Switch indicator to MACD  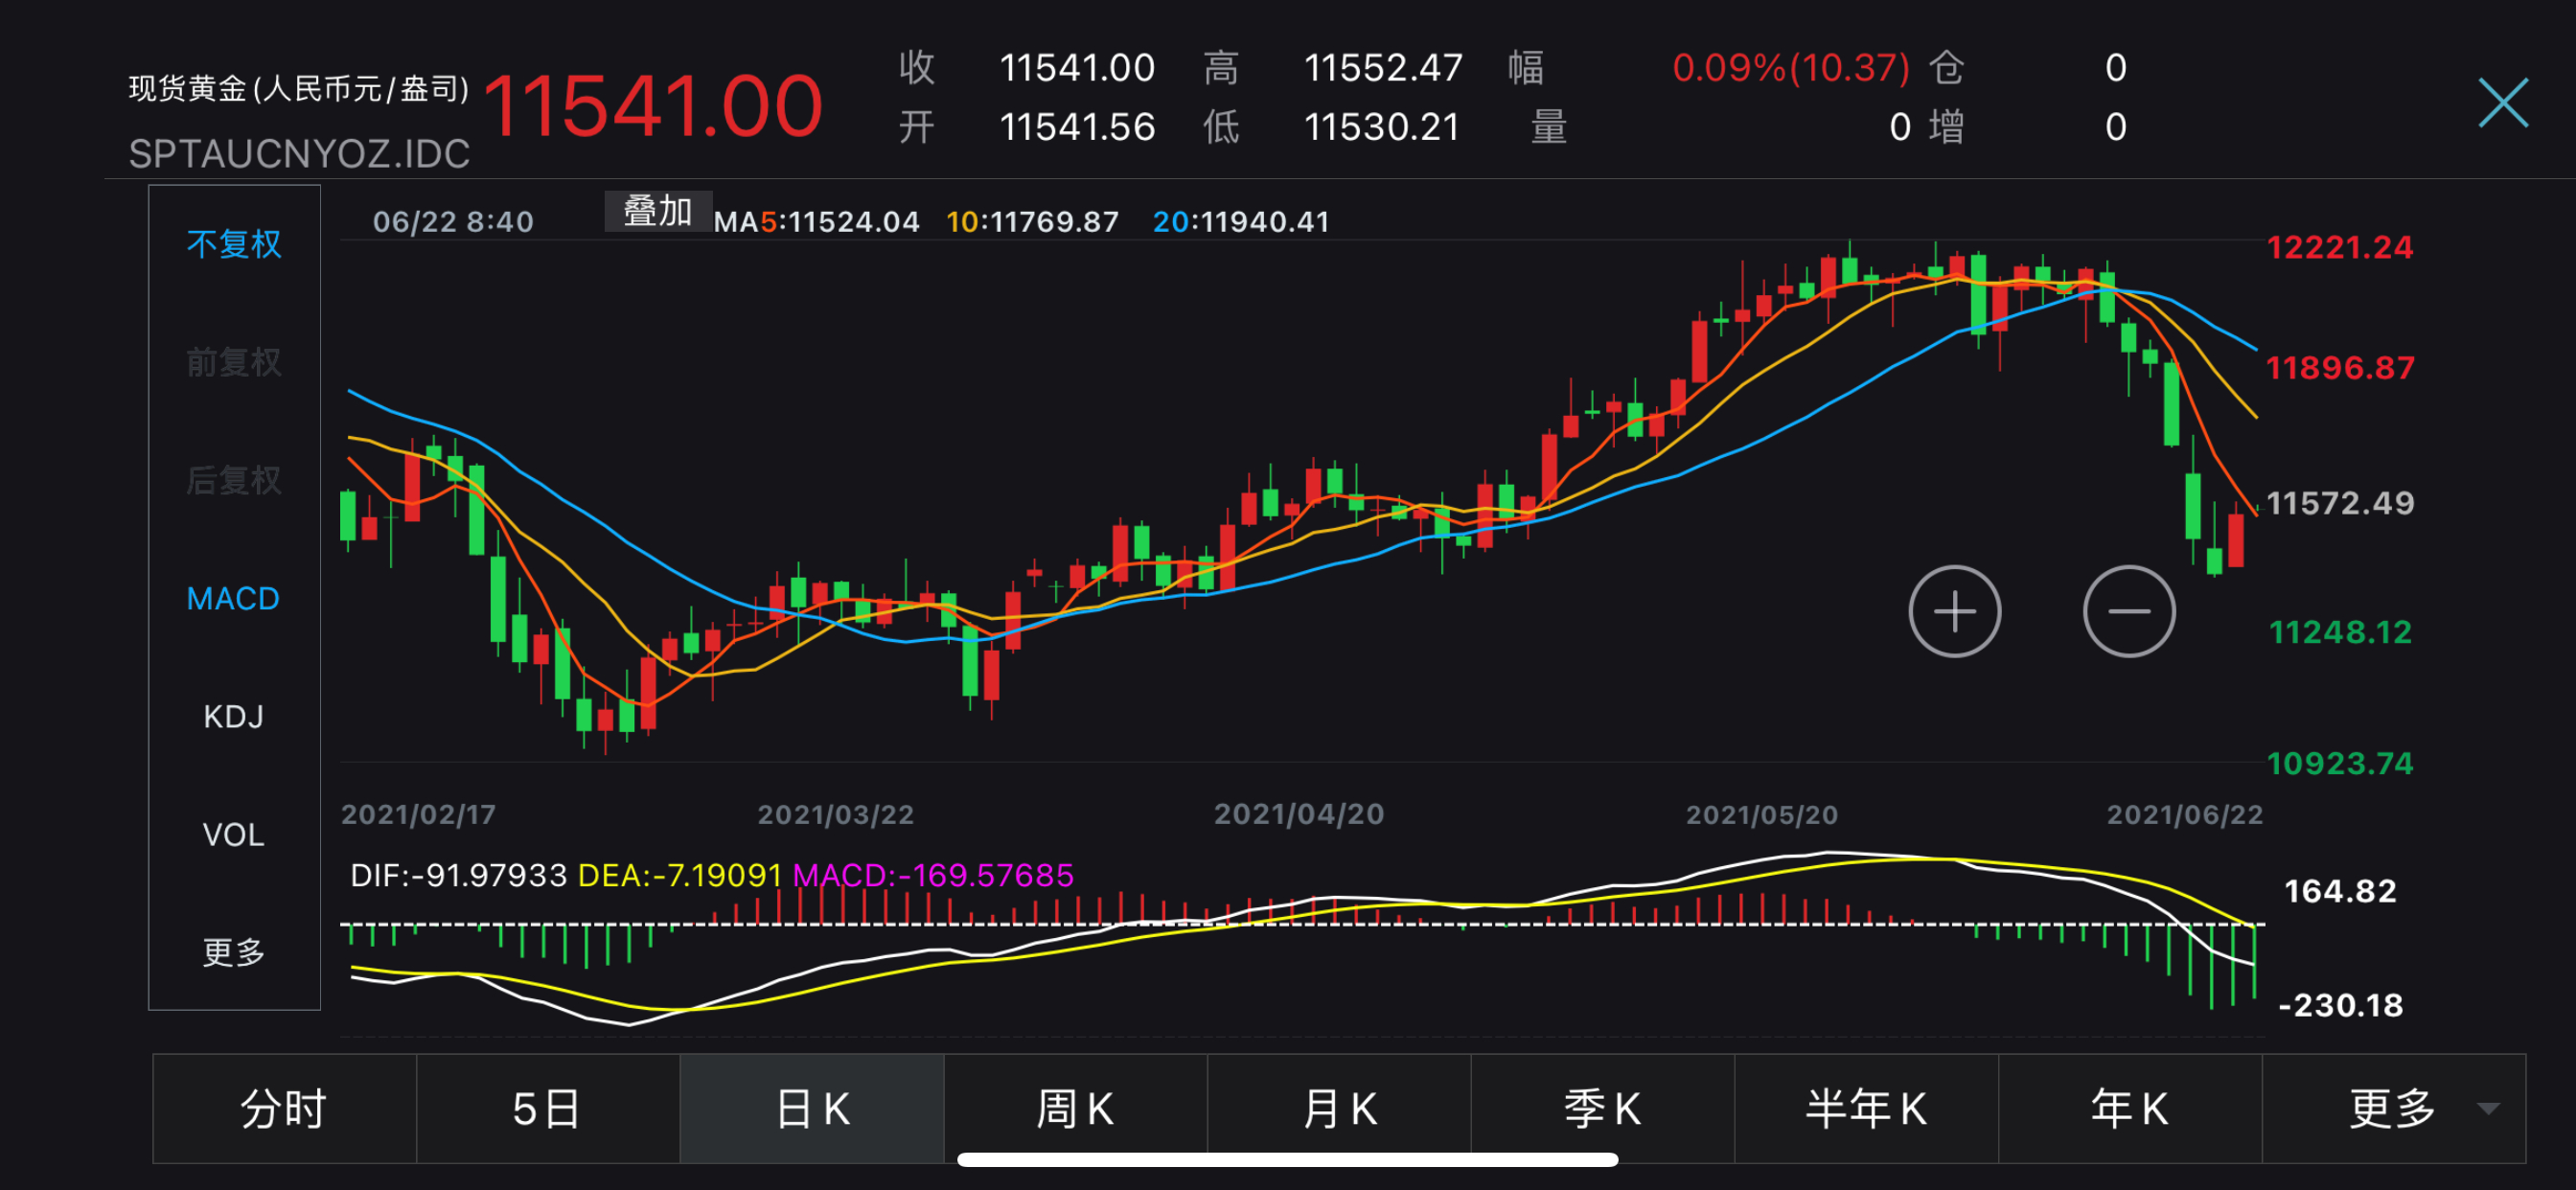(x=234, y=598)
